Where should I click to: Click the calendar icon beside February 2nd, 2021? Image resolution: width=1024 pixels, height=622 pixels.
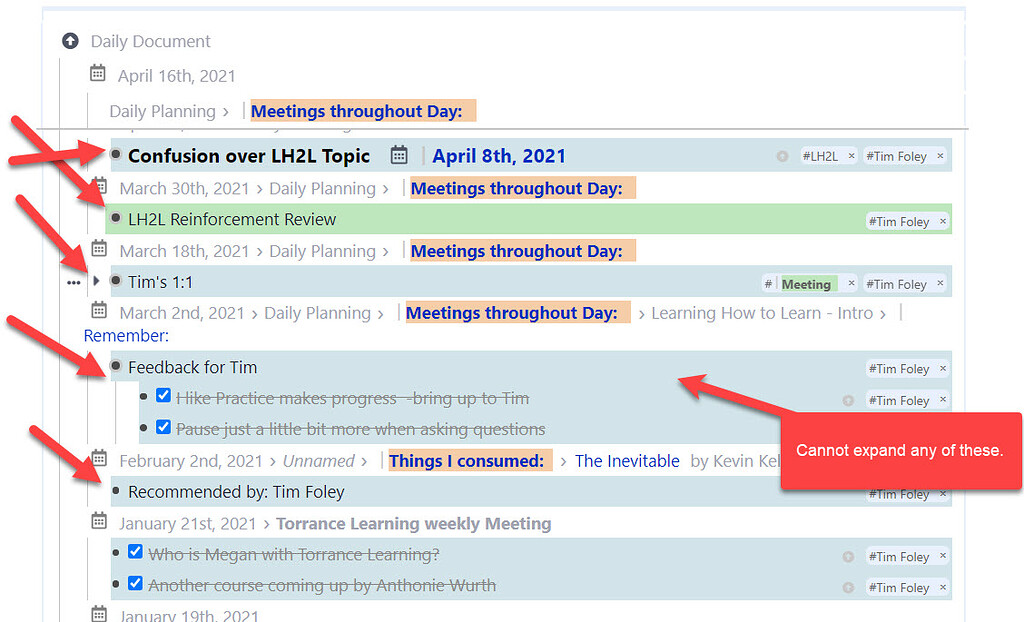pyautogui.click(x=97, y=460)
